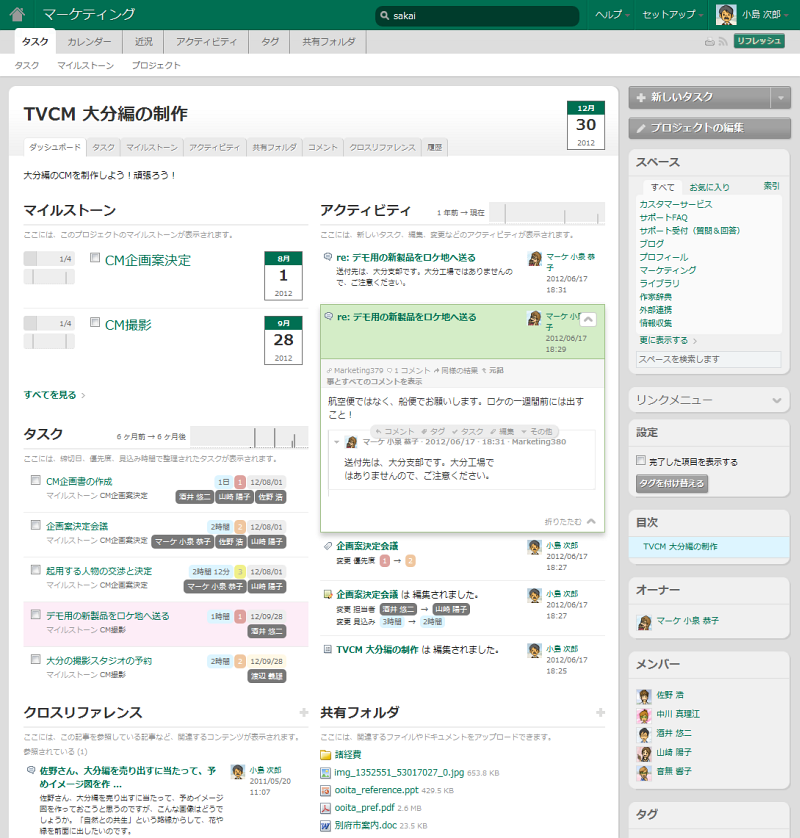Tick the checkbox for task 企画案決定会議

pyautogui.click(x=35, y=525)
